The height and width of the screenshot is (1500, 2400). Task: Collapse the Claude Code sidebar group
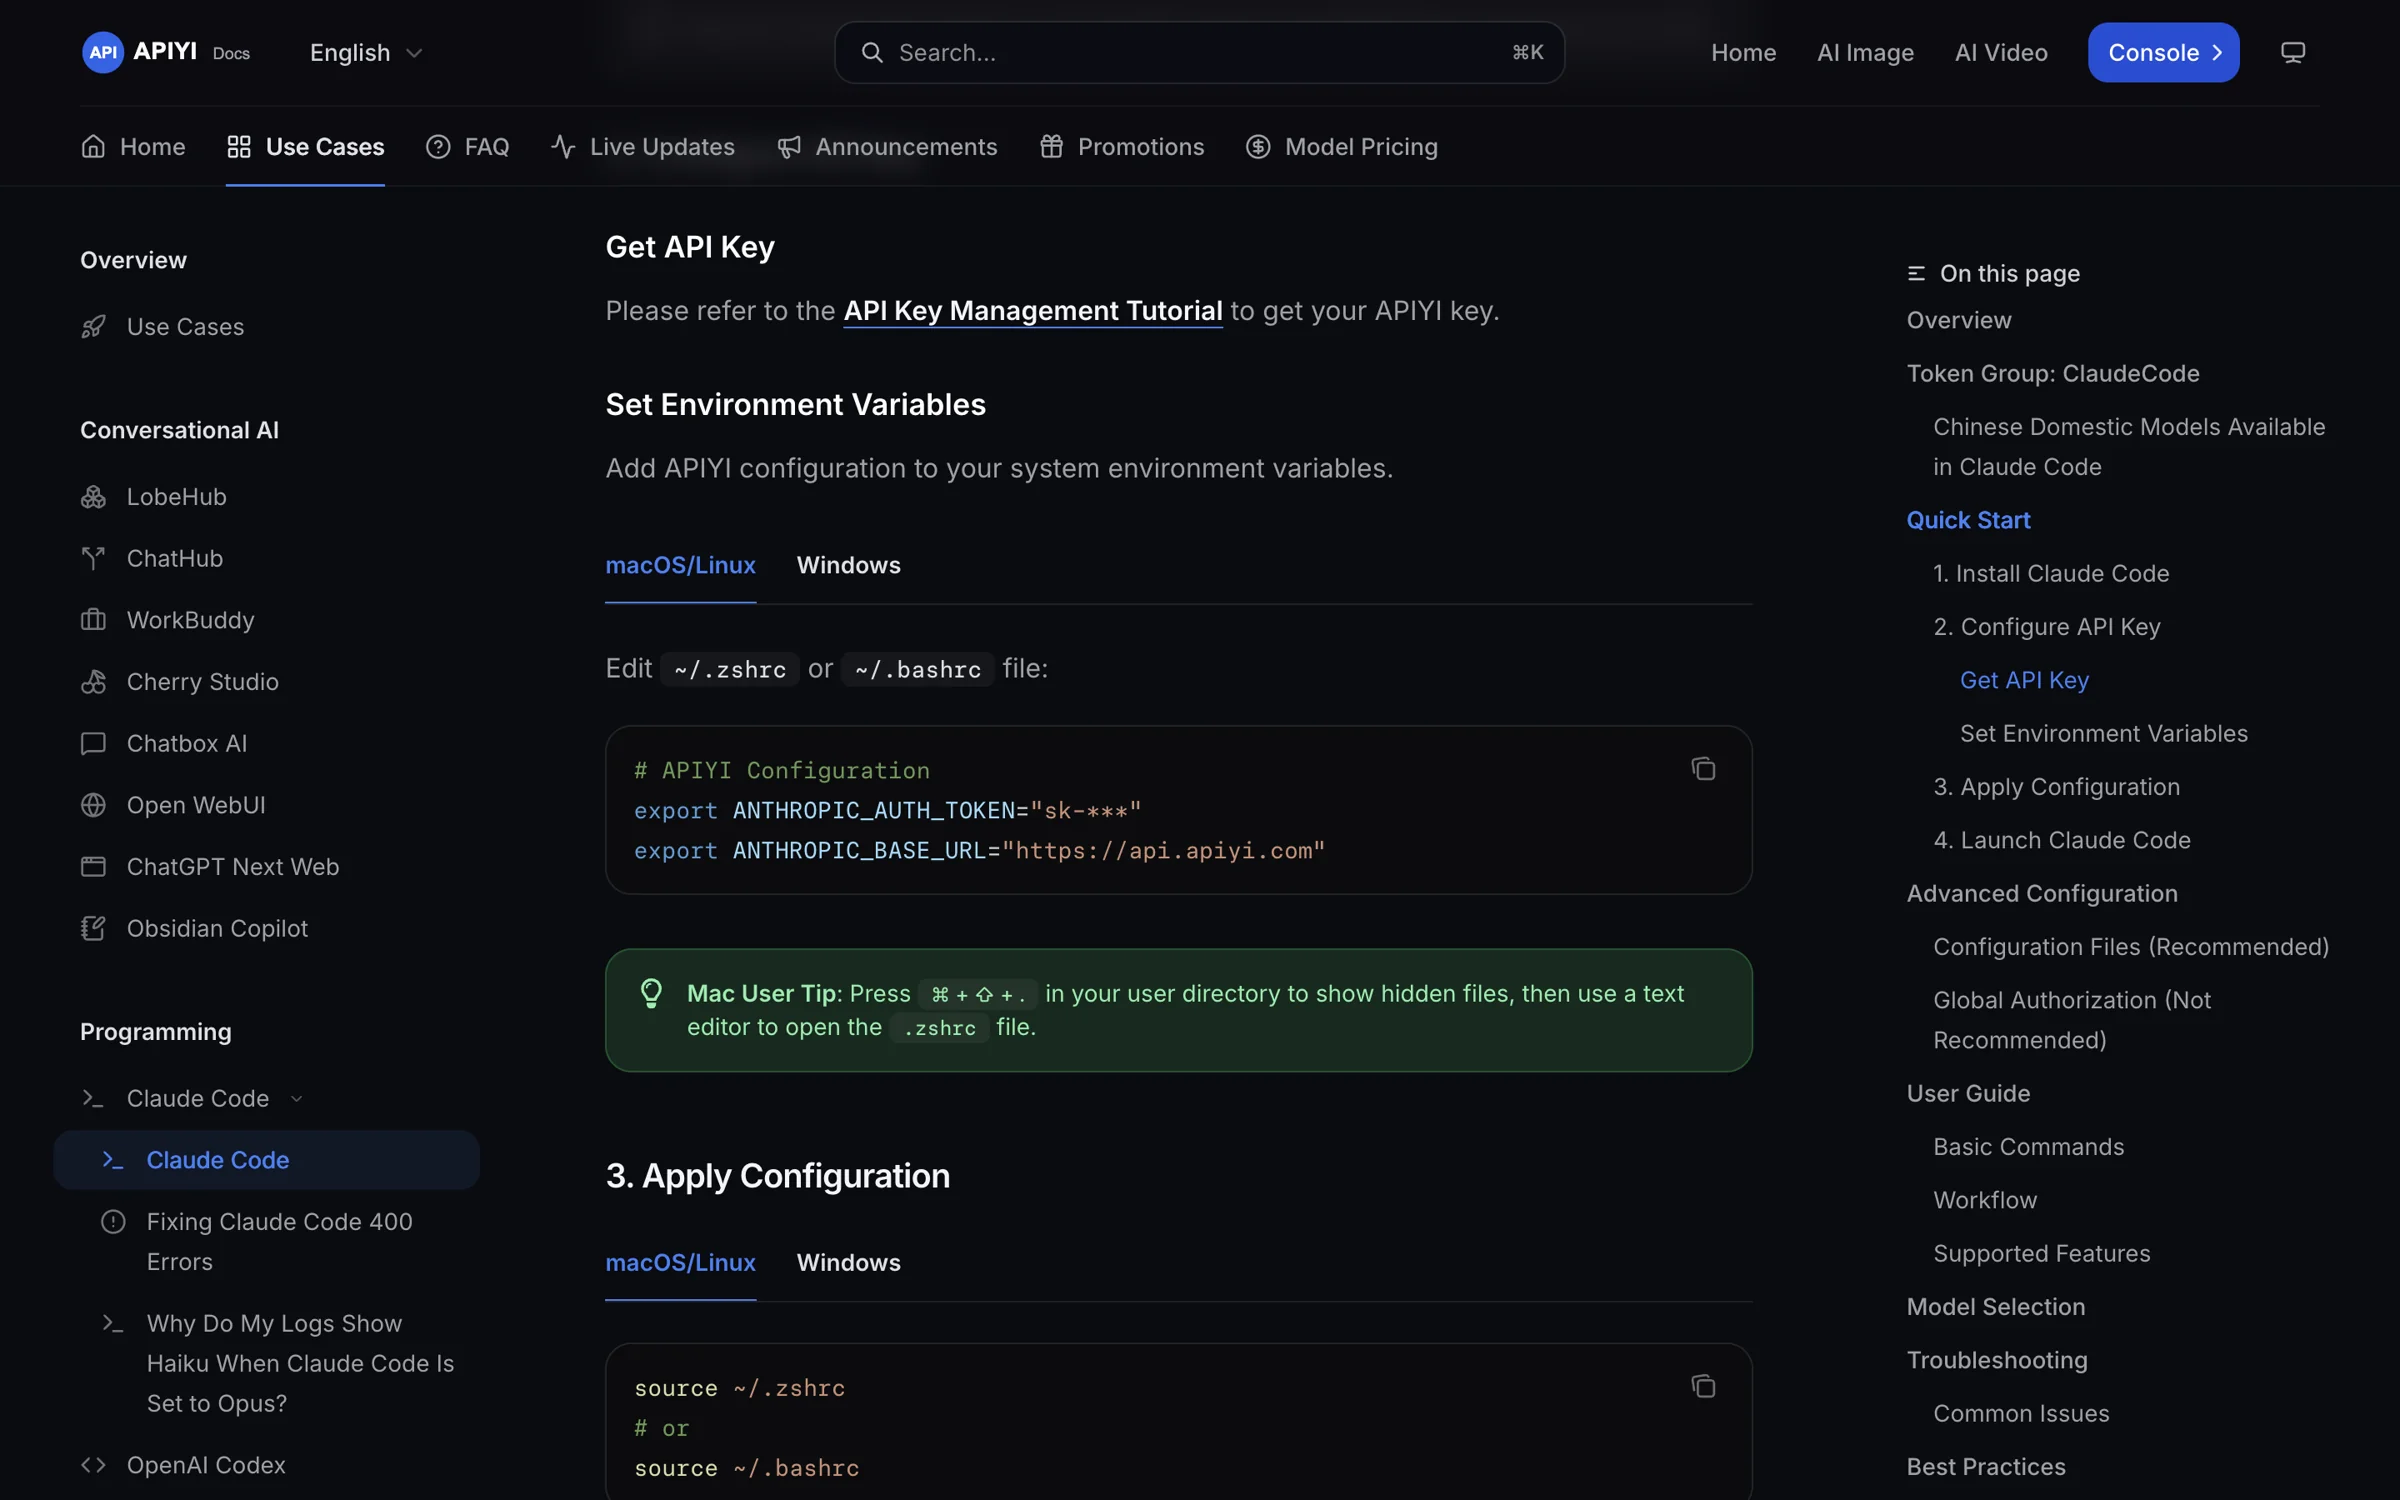pyautogui.click(x=296, y=1099)
